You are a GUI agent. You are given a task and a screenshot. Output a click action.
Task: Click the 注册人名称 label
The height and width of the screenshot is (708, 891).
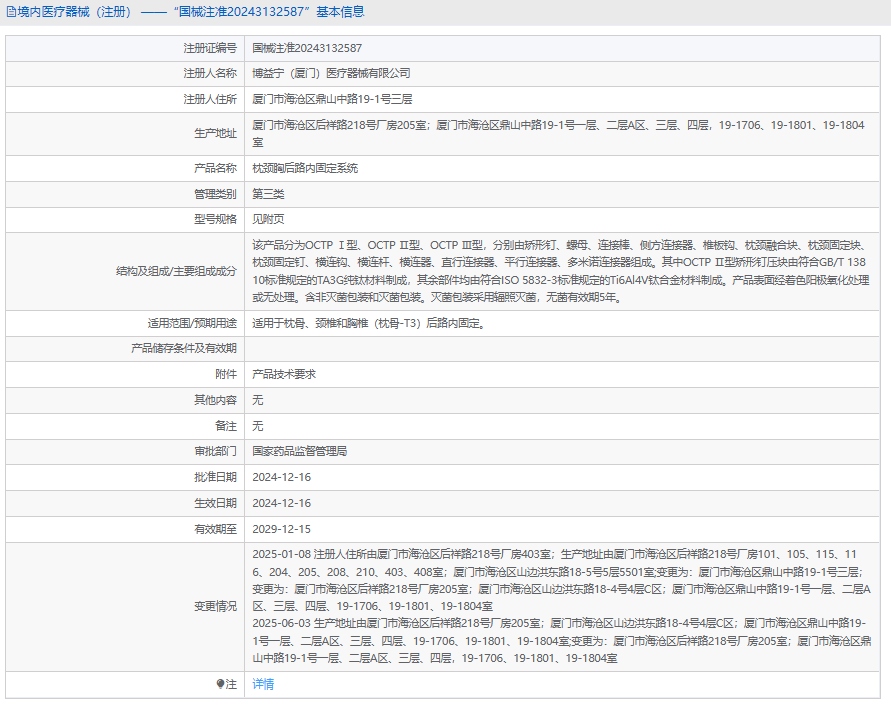pyautogui.click(x=210, y=74)
